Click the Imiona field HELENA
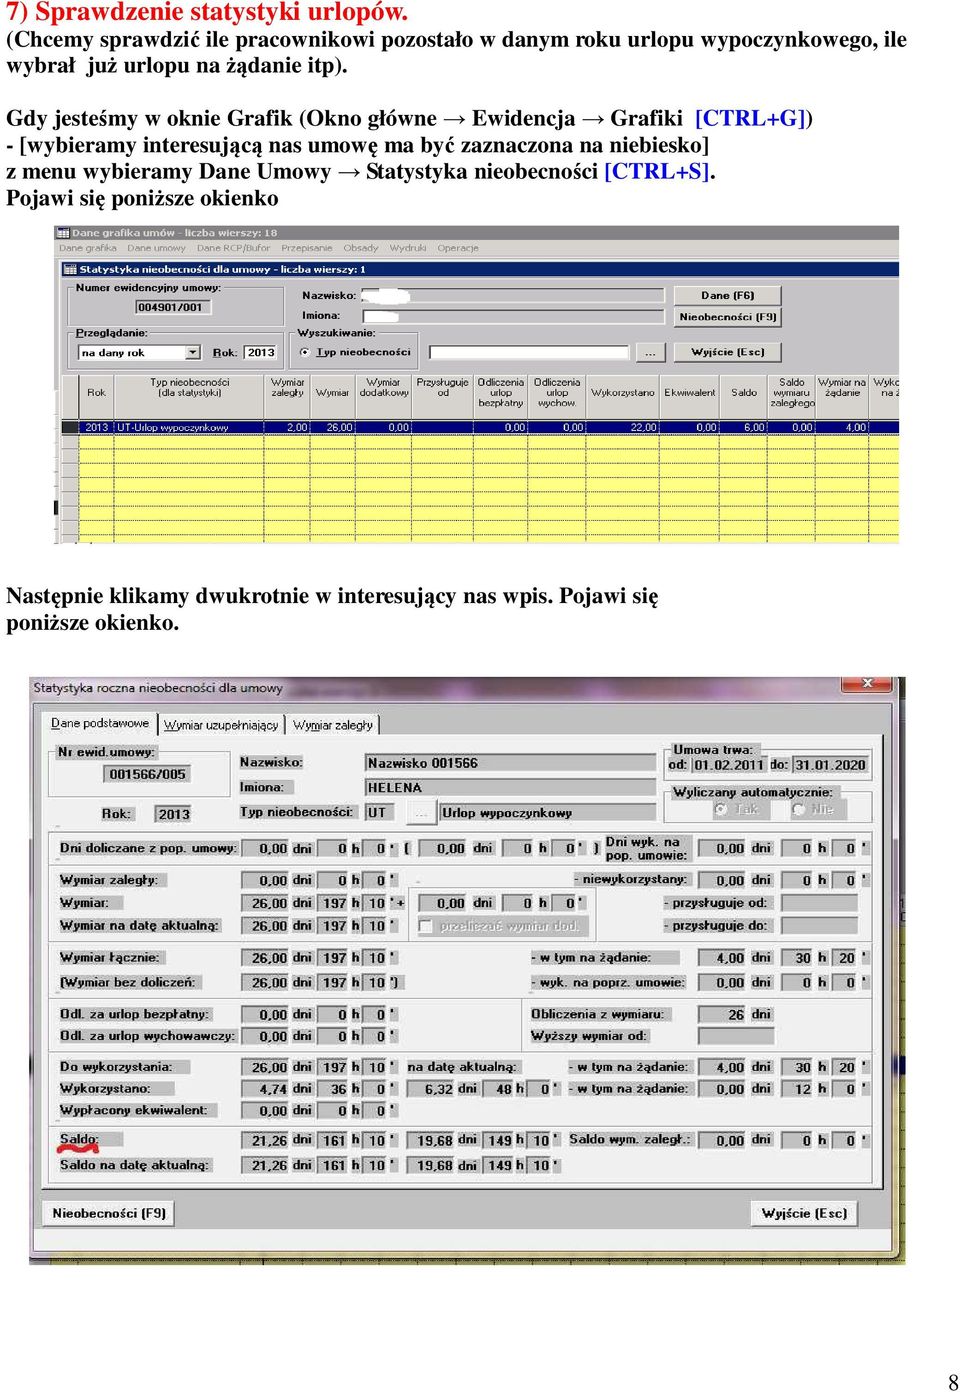Viewport: 960px width, 1392px height. click(x=509, y=788)
